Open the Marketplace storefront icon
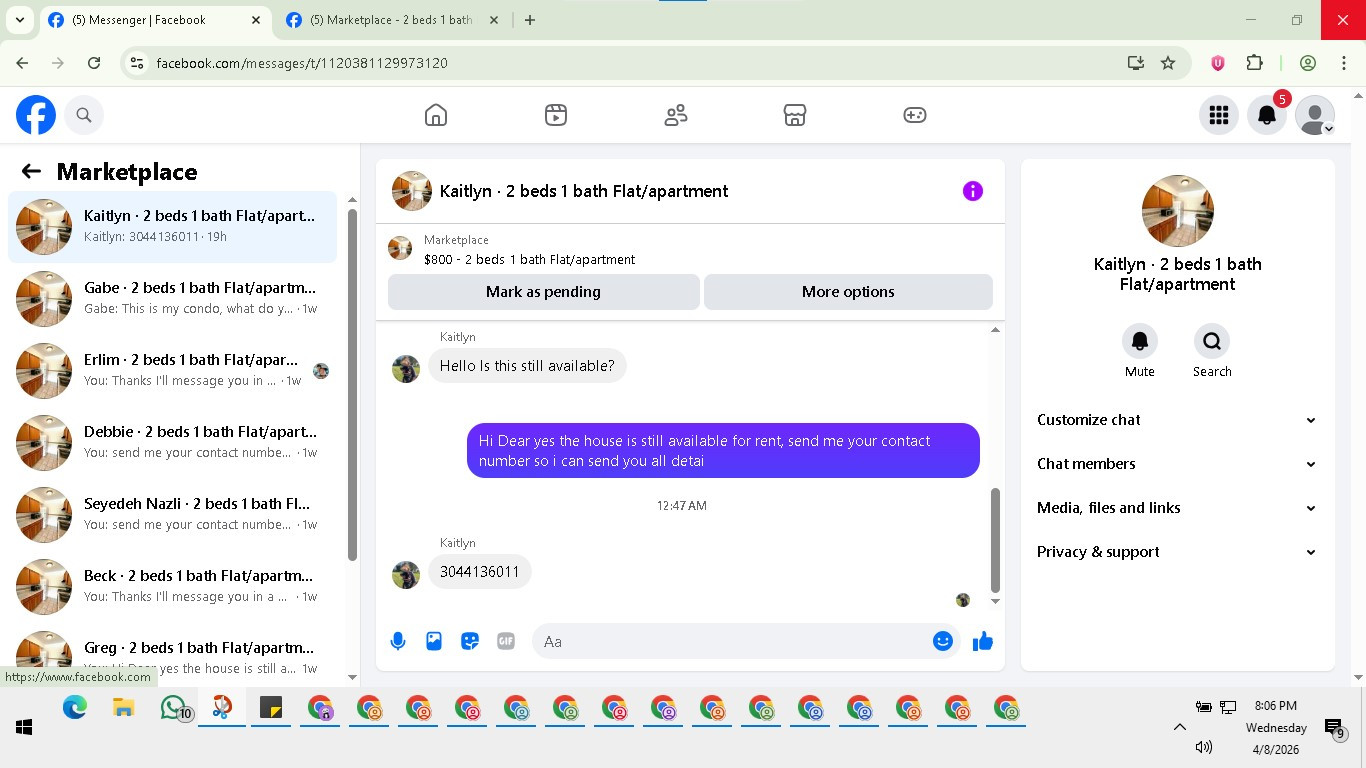Image resolution: width=1366 pixels, height=768 pixels. [795, 115]
